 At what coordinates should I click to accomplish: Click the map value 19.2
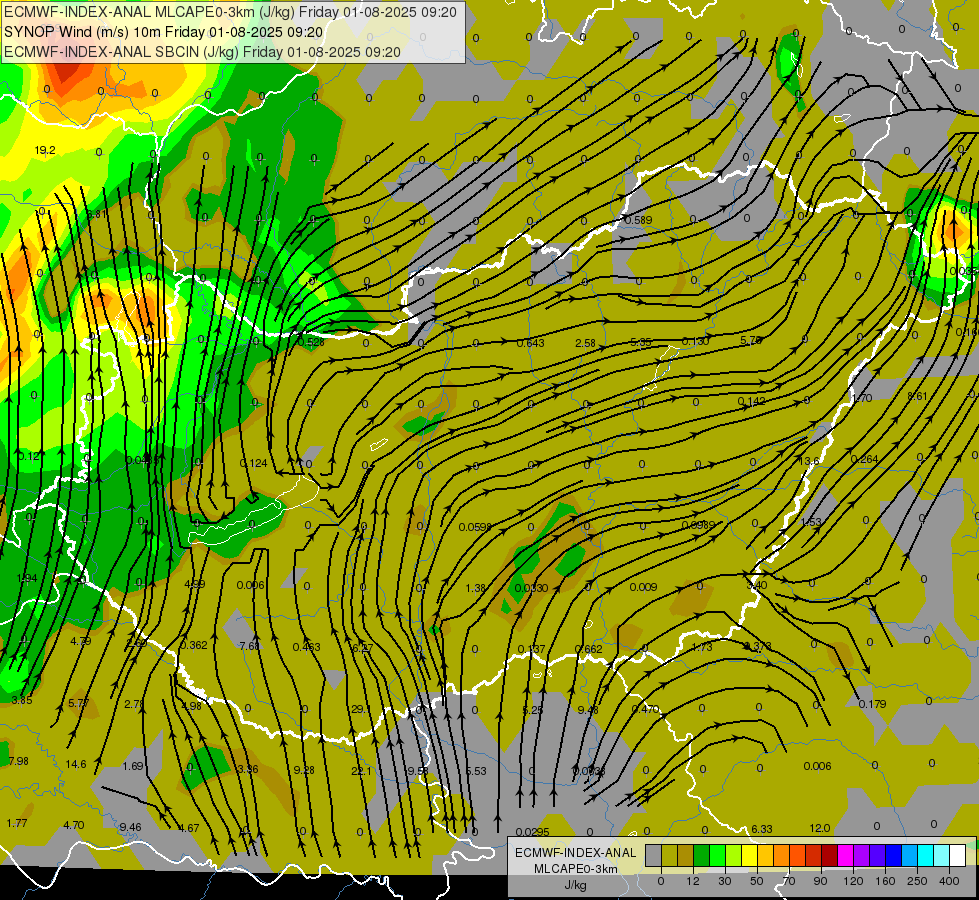[45, 150]
